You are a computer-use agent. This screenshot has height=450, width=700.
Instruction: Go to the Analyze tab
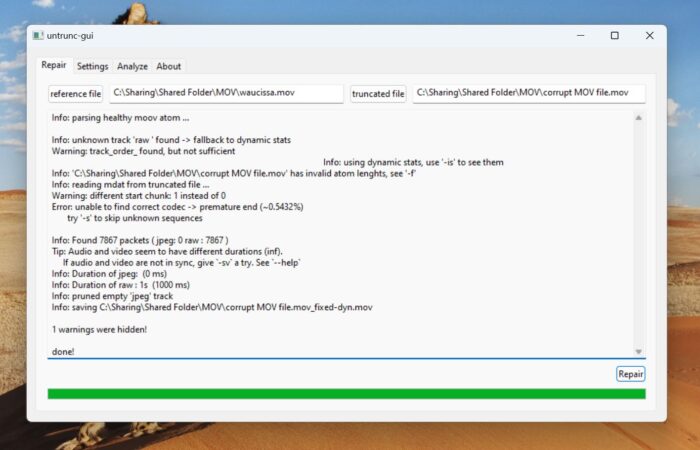pyautogui.click(x=132, y=67)
